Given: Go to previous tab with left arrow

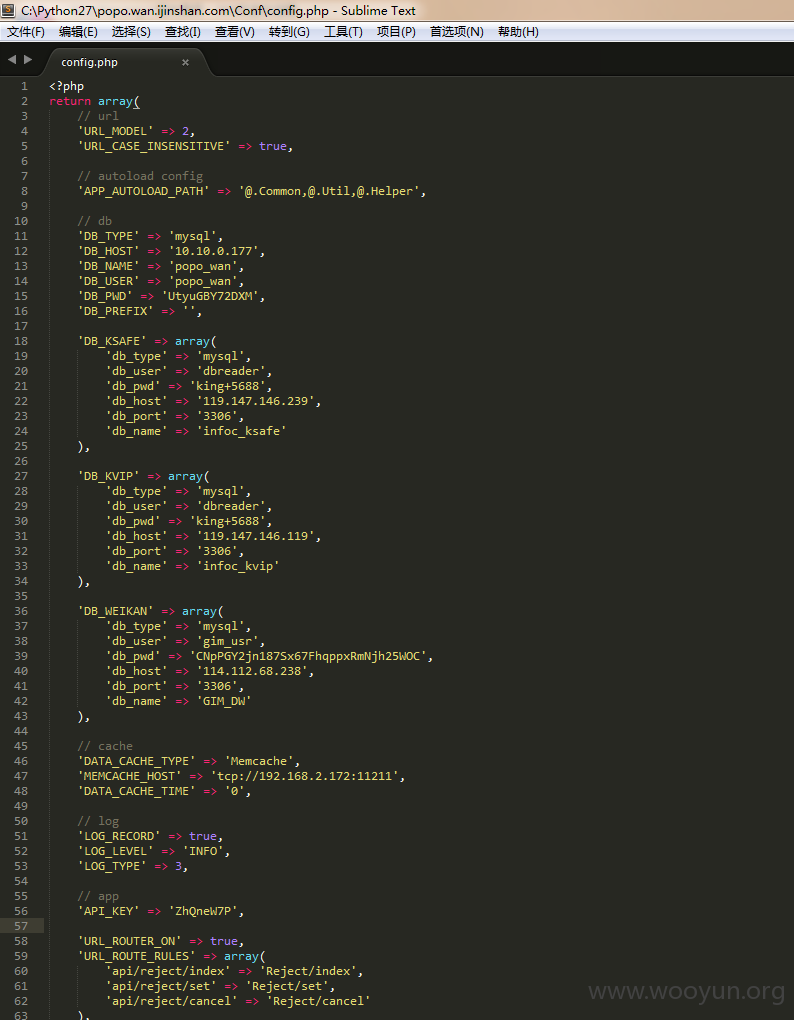Looking at the screenshot, I should 12,59.
